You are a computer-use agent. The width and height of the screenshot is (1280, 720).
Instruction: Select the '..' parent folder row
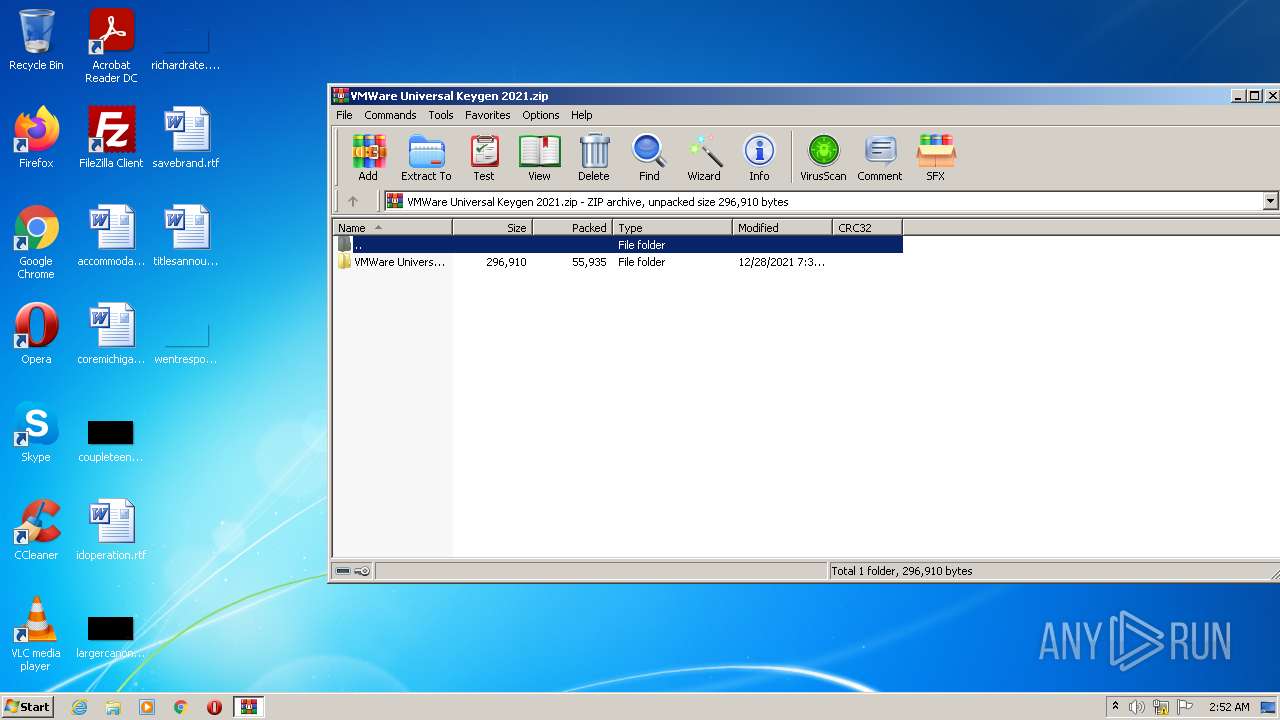click(618, 244)
